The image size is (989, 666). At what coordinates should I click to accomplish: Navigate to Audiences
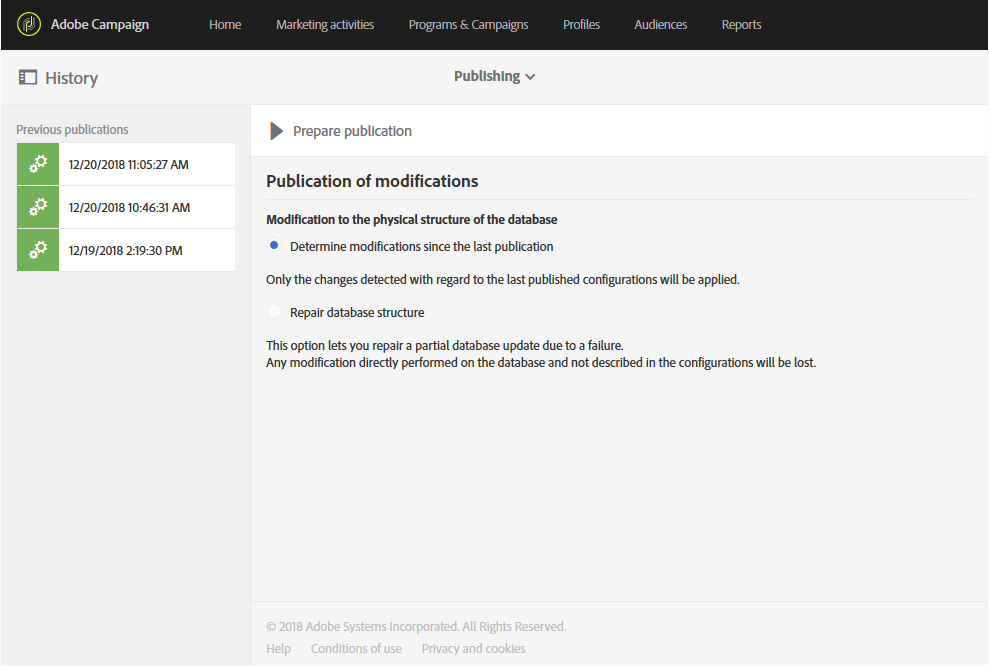click(x=660, y=24)
